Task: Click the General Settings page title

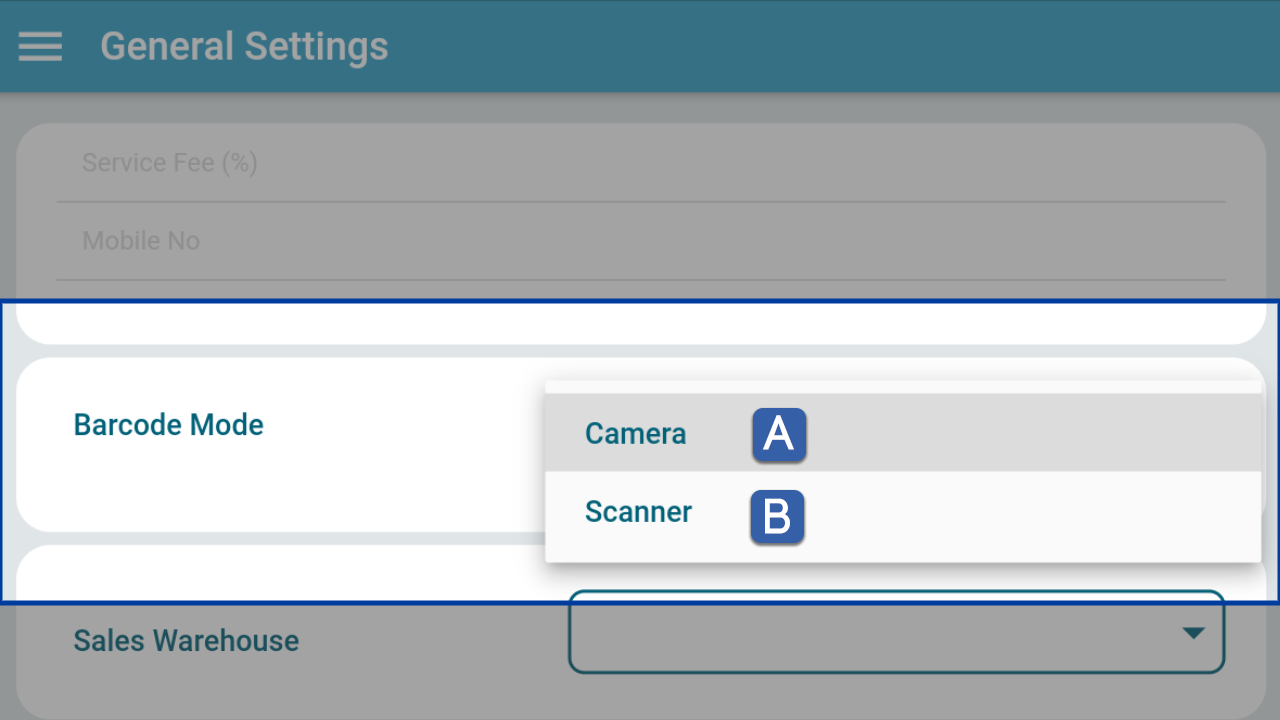Action: (x=244, y=46)
